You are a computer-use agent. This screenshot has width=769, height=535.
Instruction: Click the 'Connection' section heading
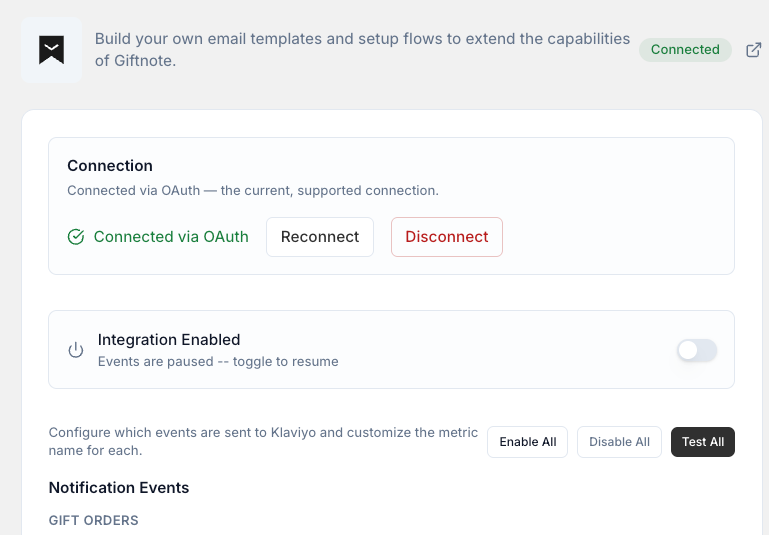(110, 166)
